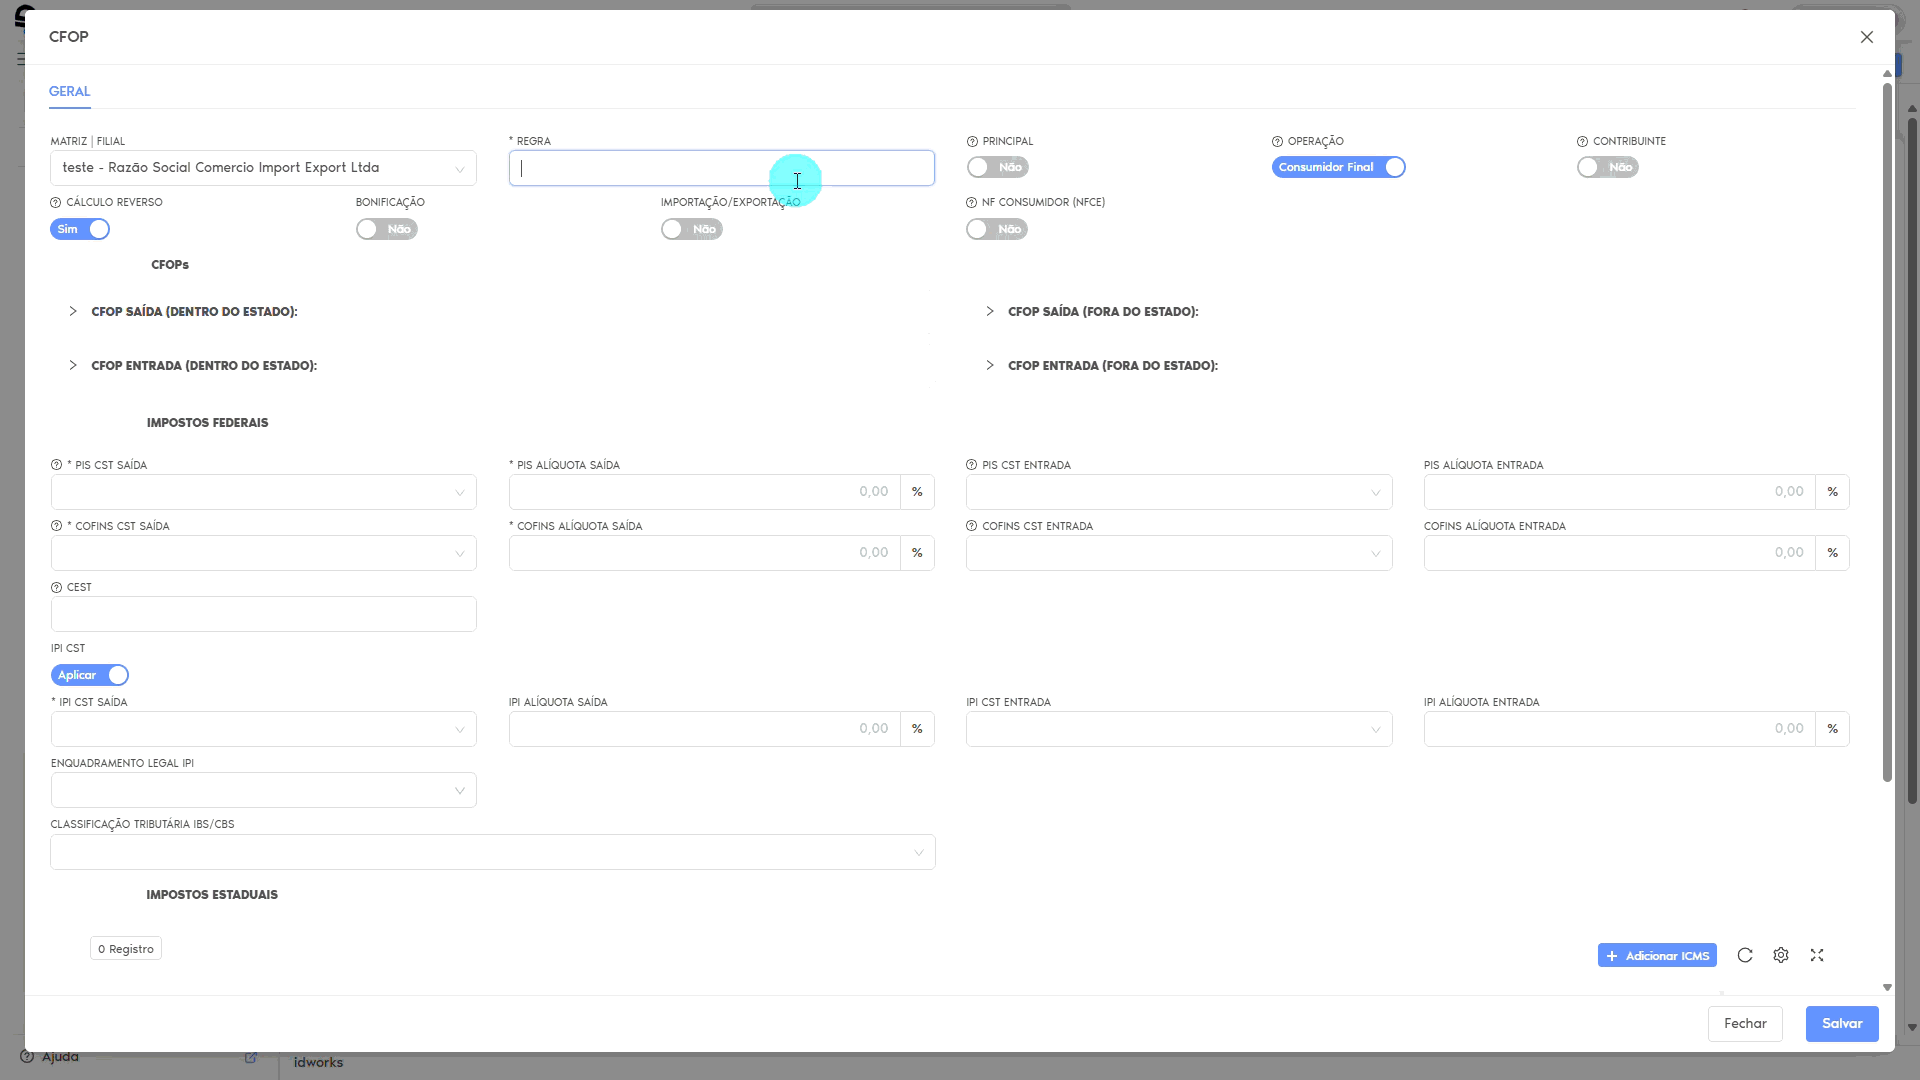This screenshot has height=1080, width=1920.
Task: Close the CFOP dialog with the X
Action: pyautogui.click(x=1867, y=37)
